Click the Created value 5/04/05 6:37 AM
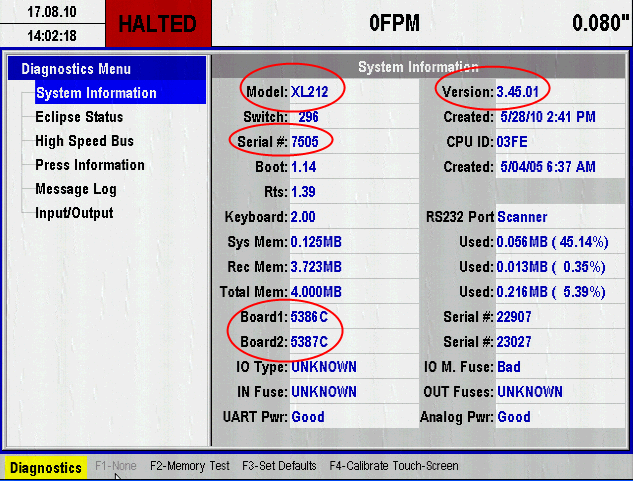The image size is (633, 481). tap(548, 167)
